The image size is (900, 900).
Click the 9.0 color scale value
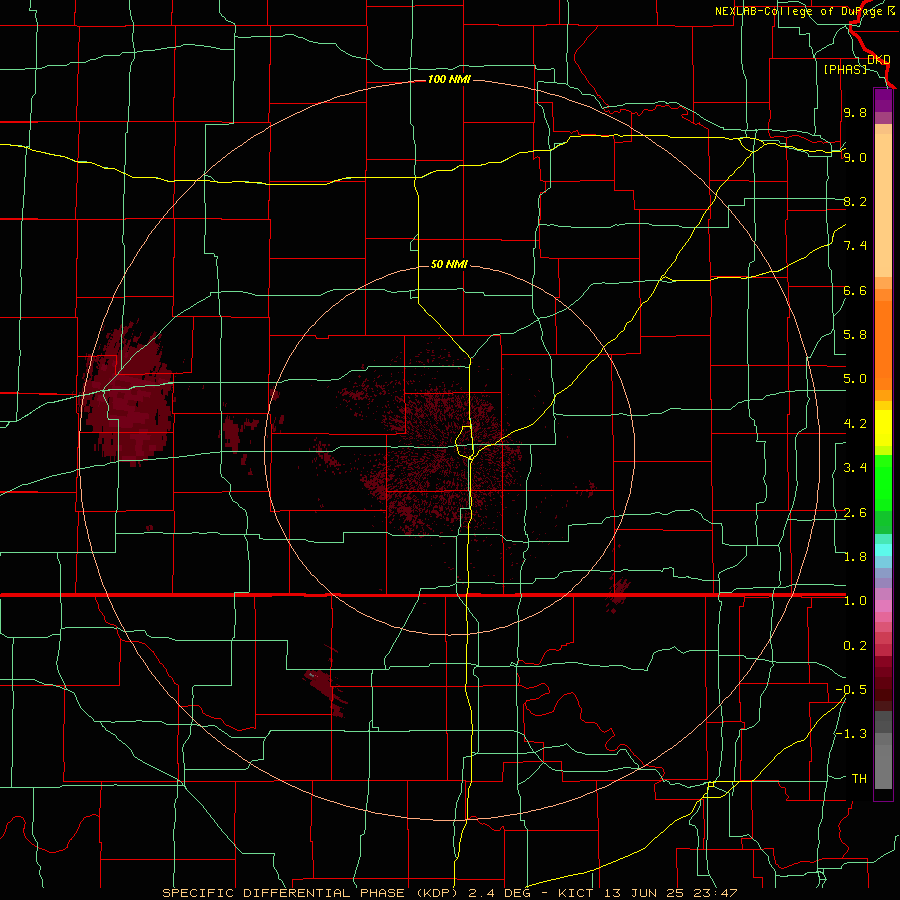tap(855, 157)
